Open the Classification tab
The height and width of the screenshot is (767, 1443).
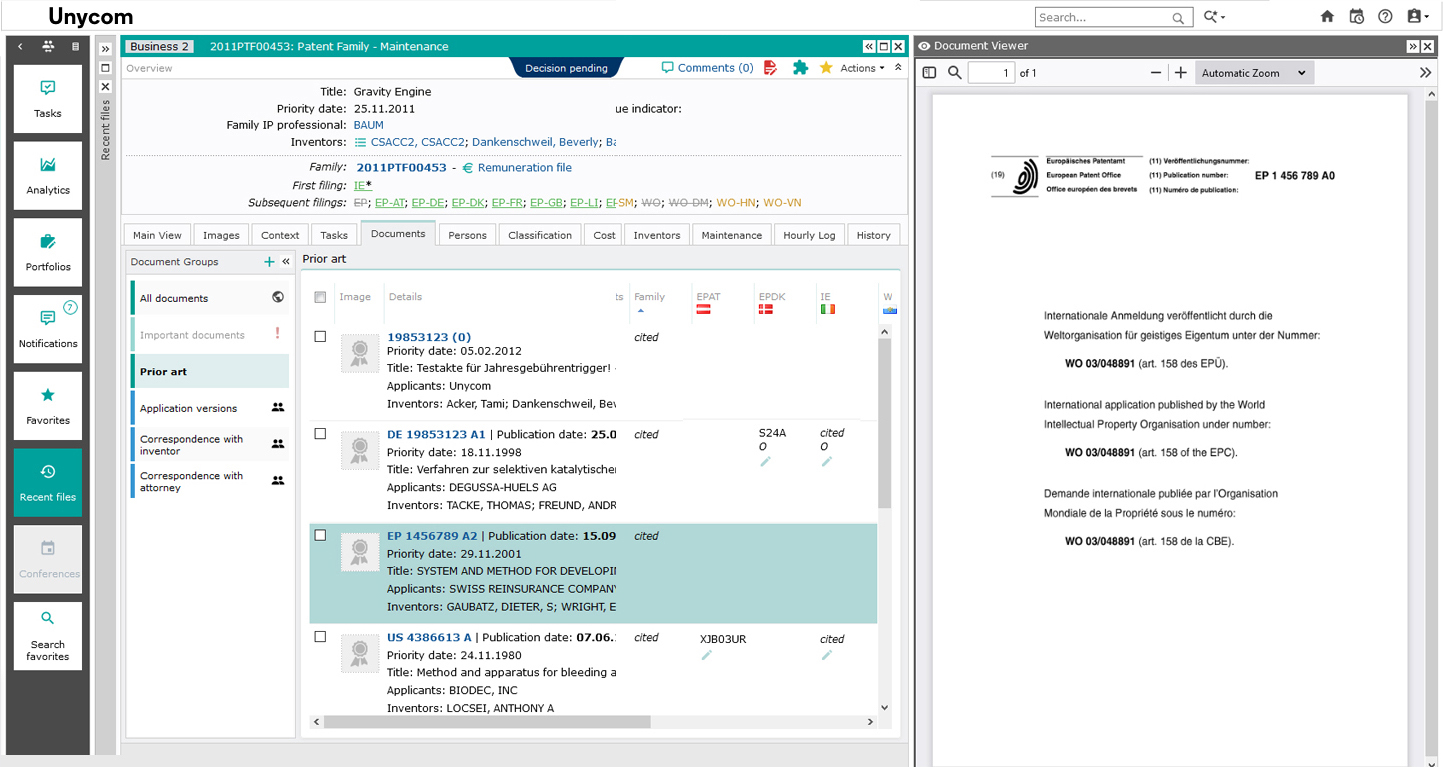pos(539,235)
